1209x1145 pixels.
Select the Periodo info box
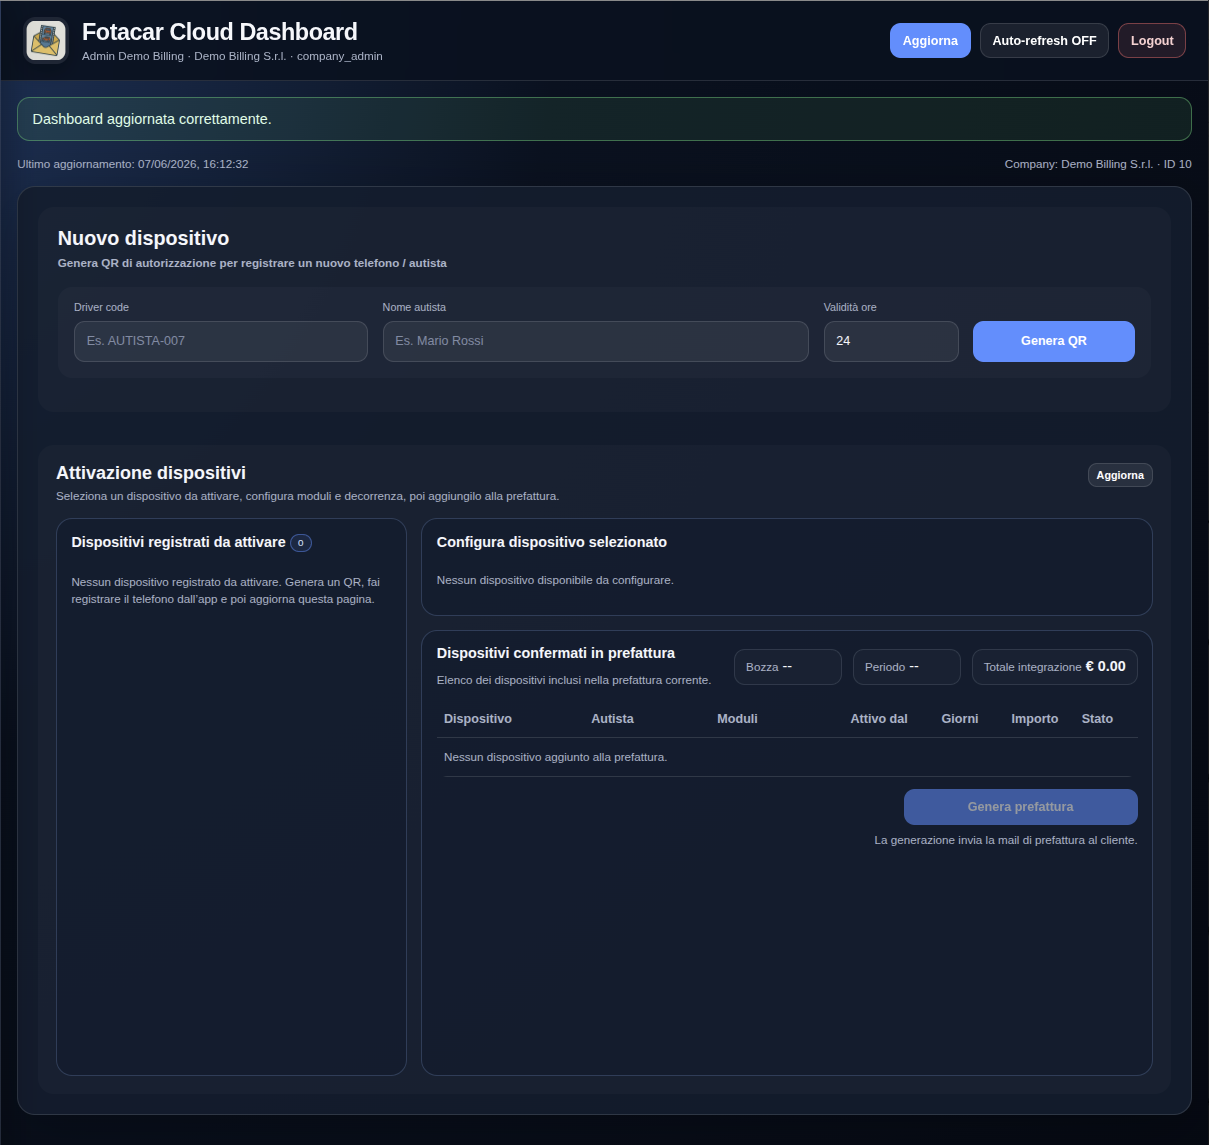pos(907,667)
